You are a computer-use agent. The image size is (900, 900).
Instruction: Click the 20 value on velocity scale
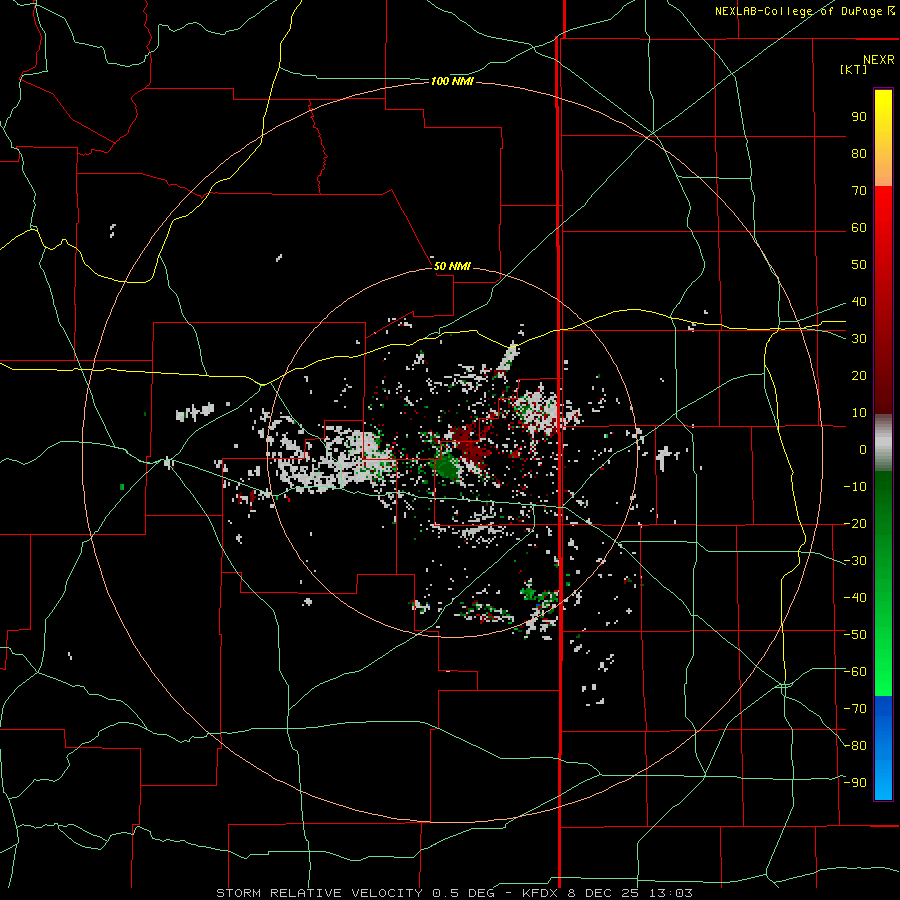[x=859, y=376]
